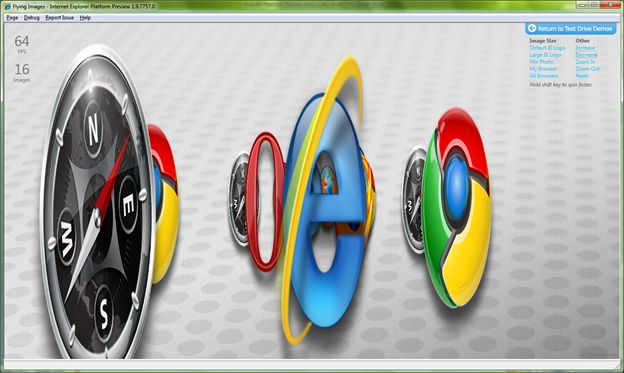
Task: Click the Decrease link
Action: tap(586, 55)
